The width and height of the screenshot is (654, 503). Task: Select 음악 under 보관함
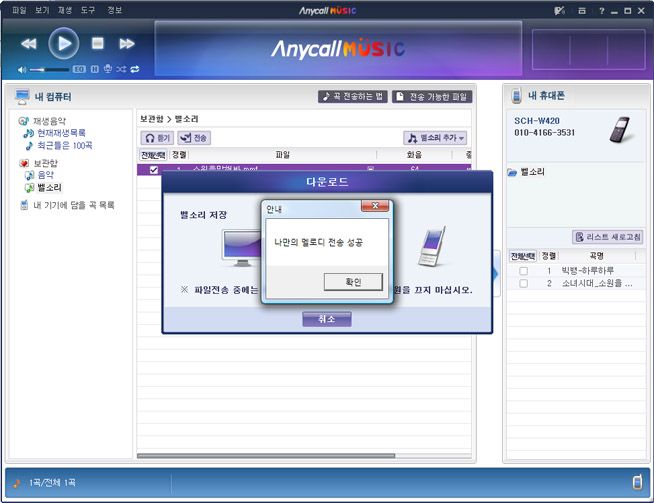click(45, 175)
